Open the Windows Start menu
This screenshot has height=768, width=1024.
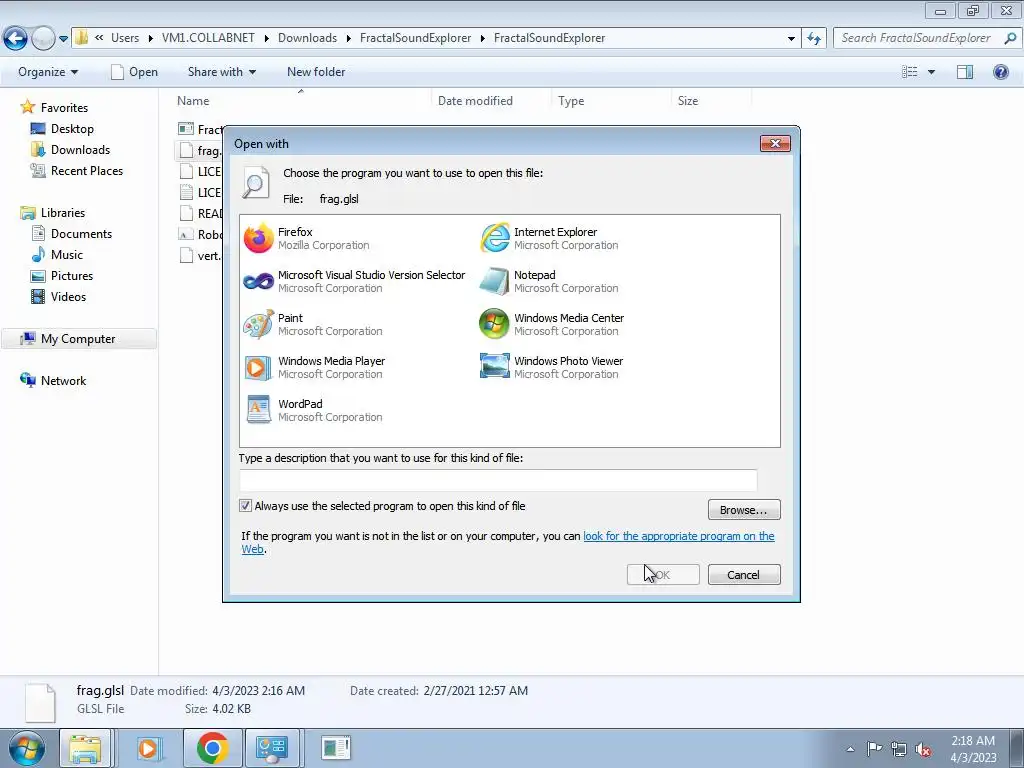(27, 748)
